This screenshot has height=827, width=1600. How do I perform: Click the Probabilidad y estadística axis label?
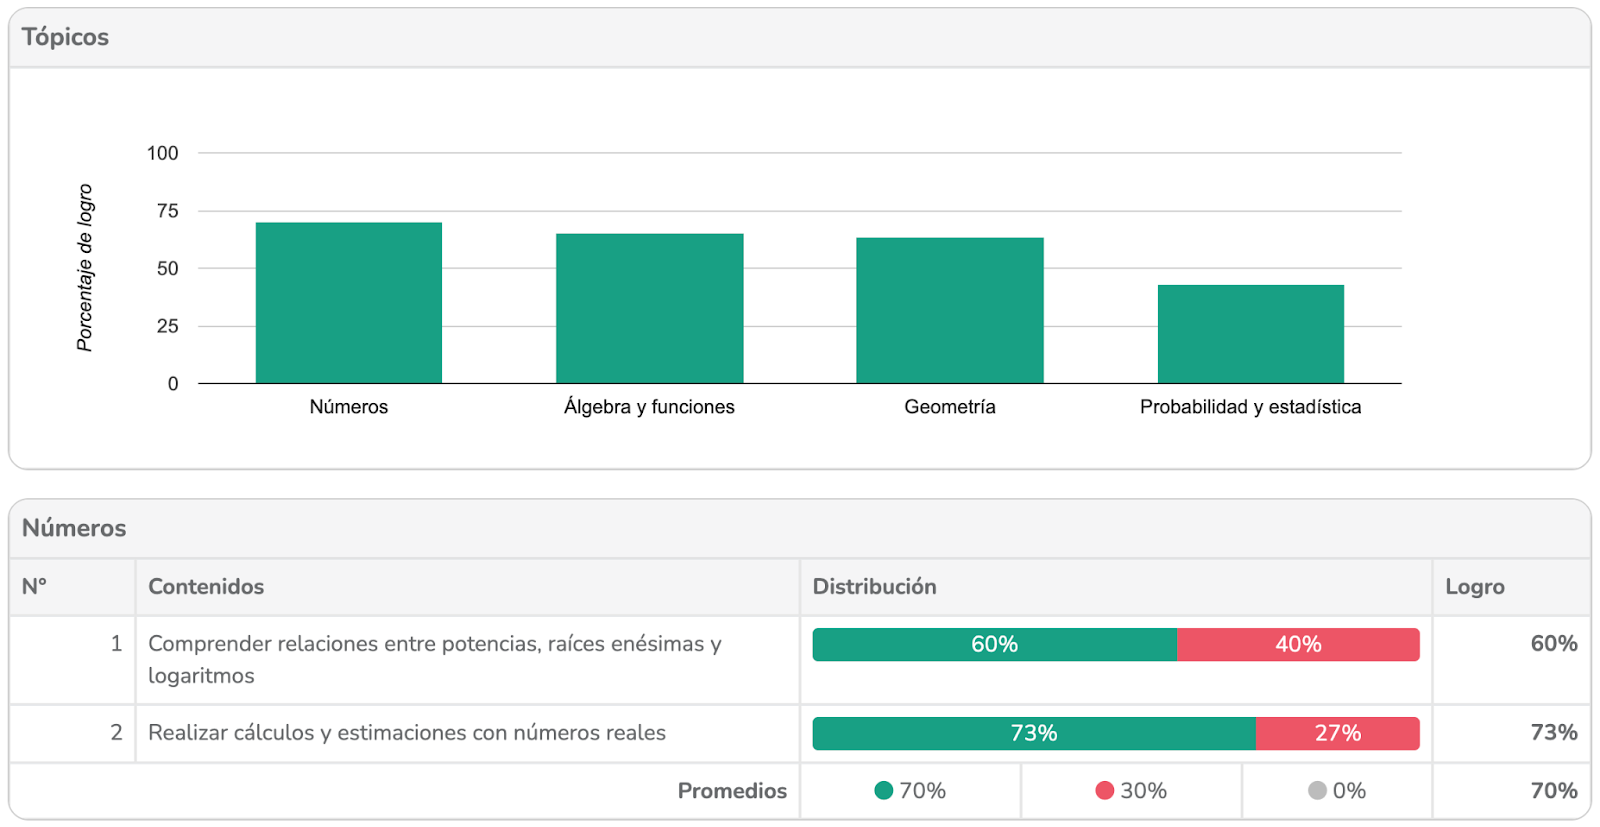point(1250,407)
